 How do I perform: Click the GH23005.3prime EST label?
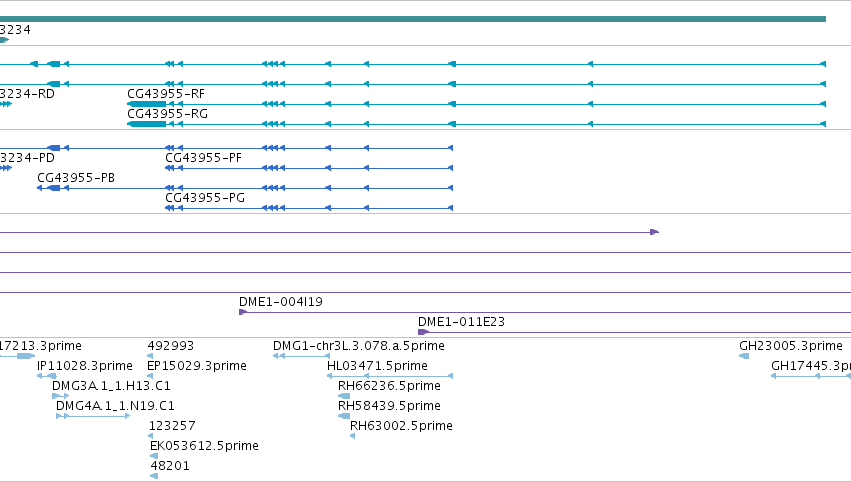click(791, 346)
